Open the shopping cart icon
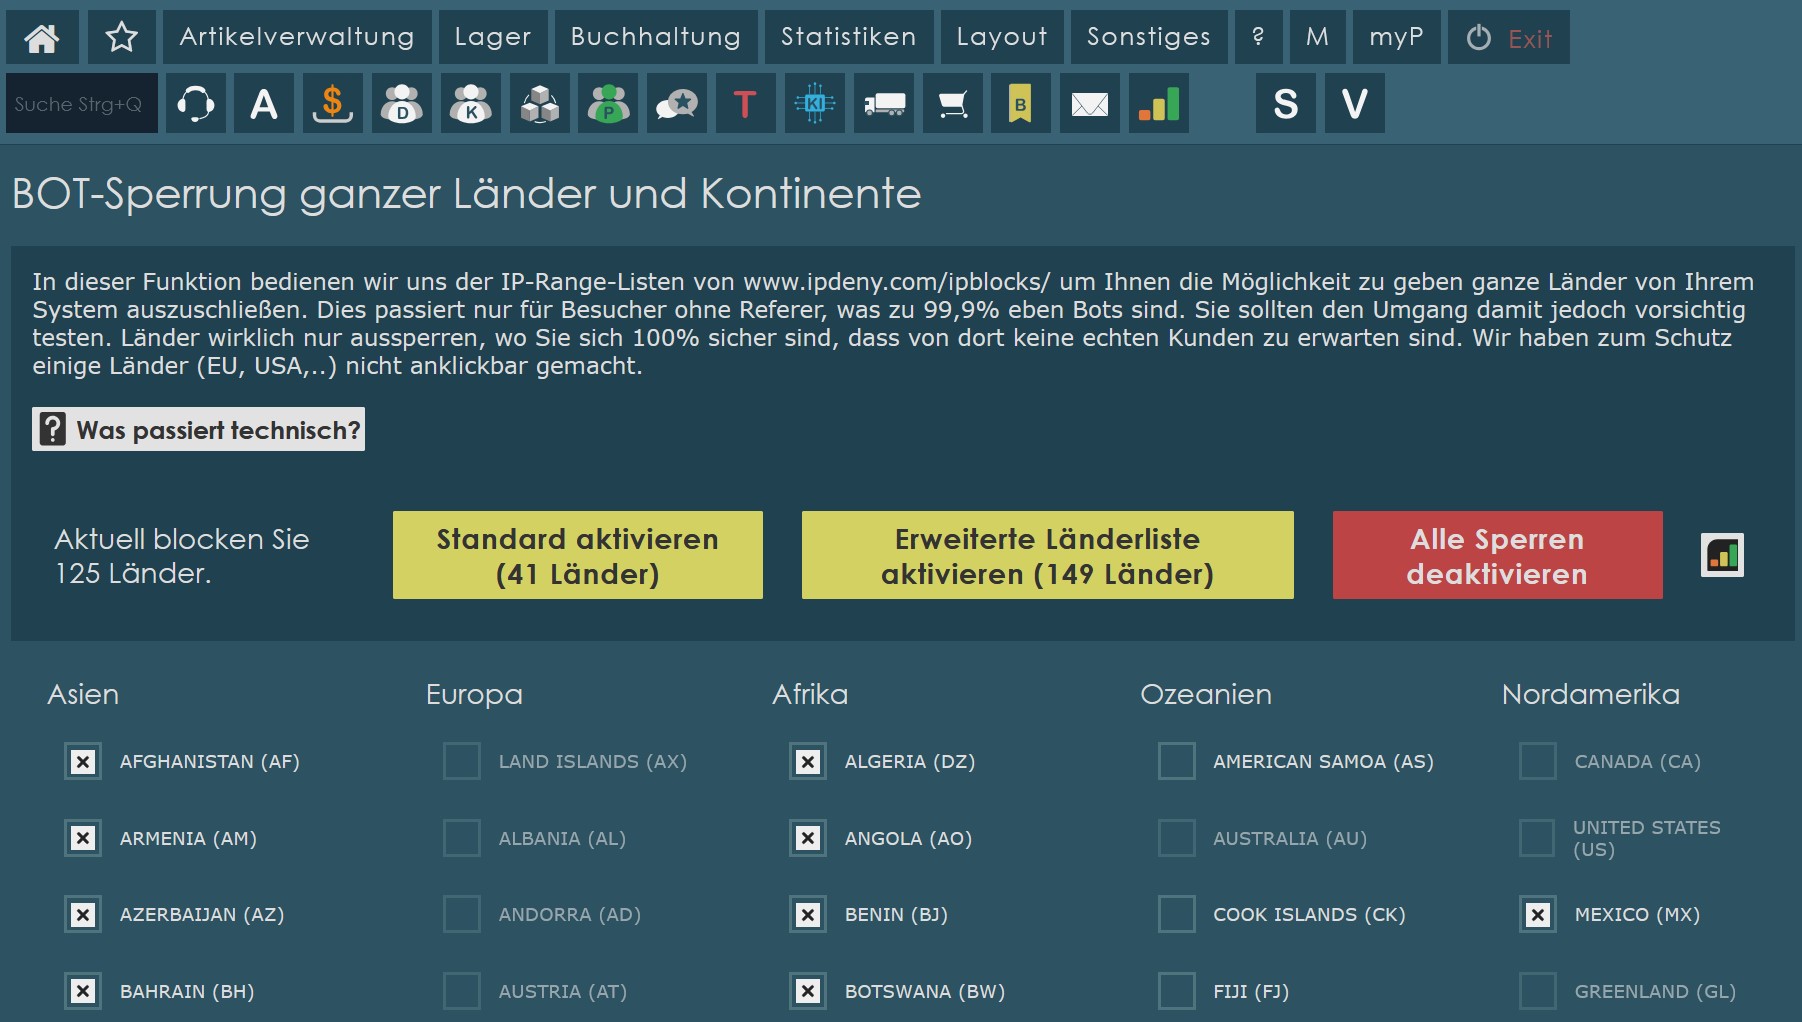Screen dimensions: 1802x1022 [953, 103]
